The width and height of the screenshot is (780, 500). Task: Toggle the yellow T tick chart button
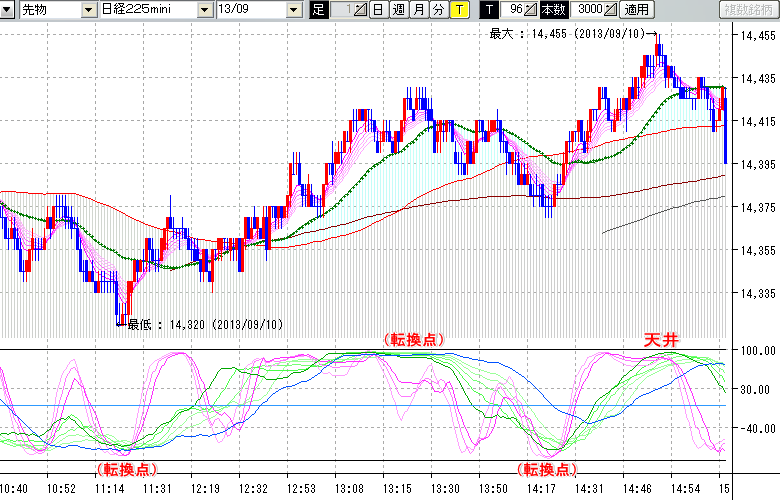point(458,10)
